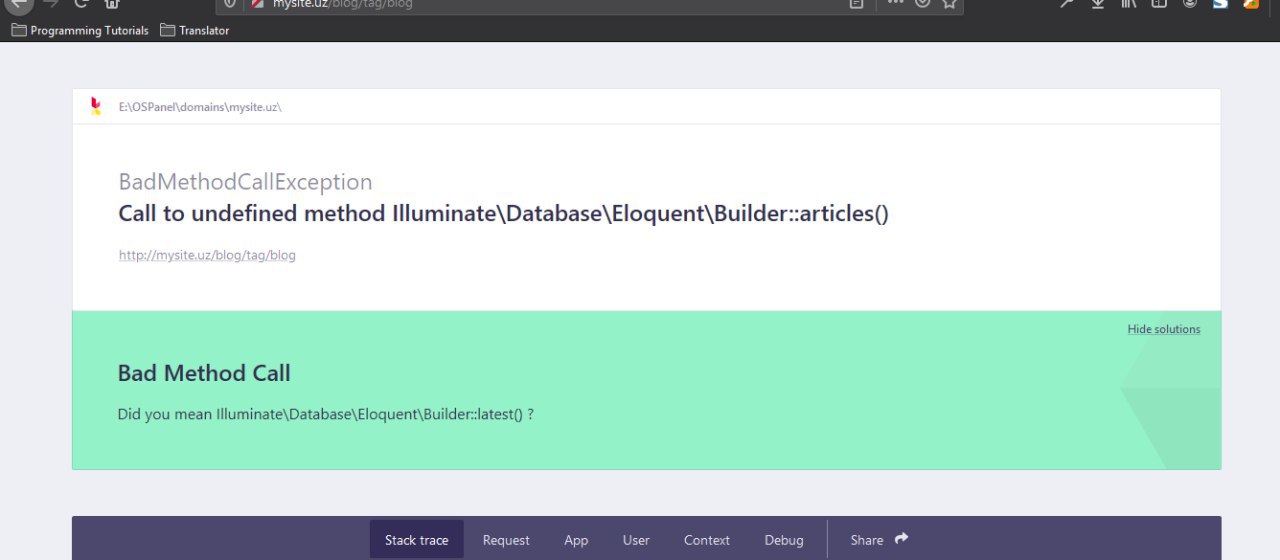The height and width of the screenshot is (560, 1280).
Task: Open the Stack trace tab
Action: point(417,540)
